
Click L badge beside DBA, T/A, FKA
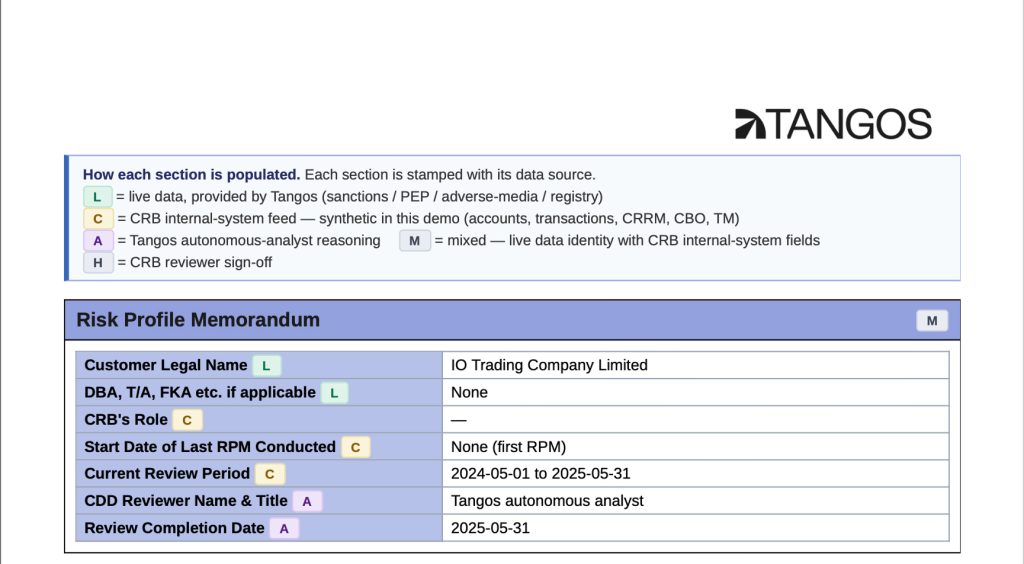point(334,393)
